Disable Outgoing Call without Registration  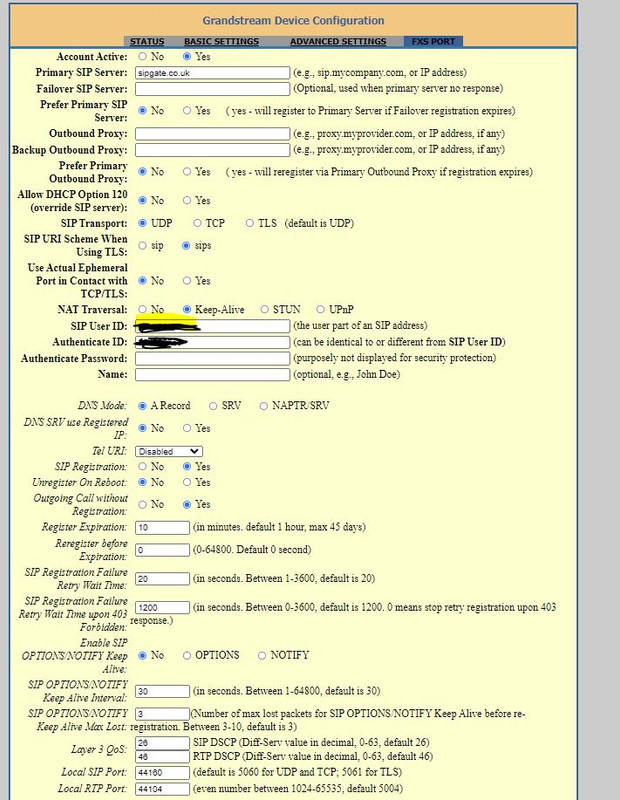point(142,505)
